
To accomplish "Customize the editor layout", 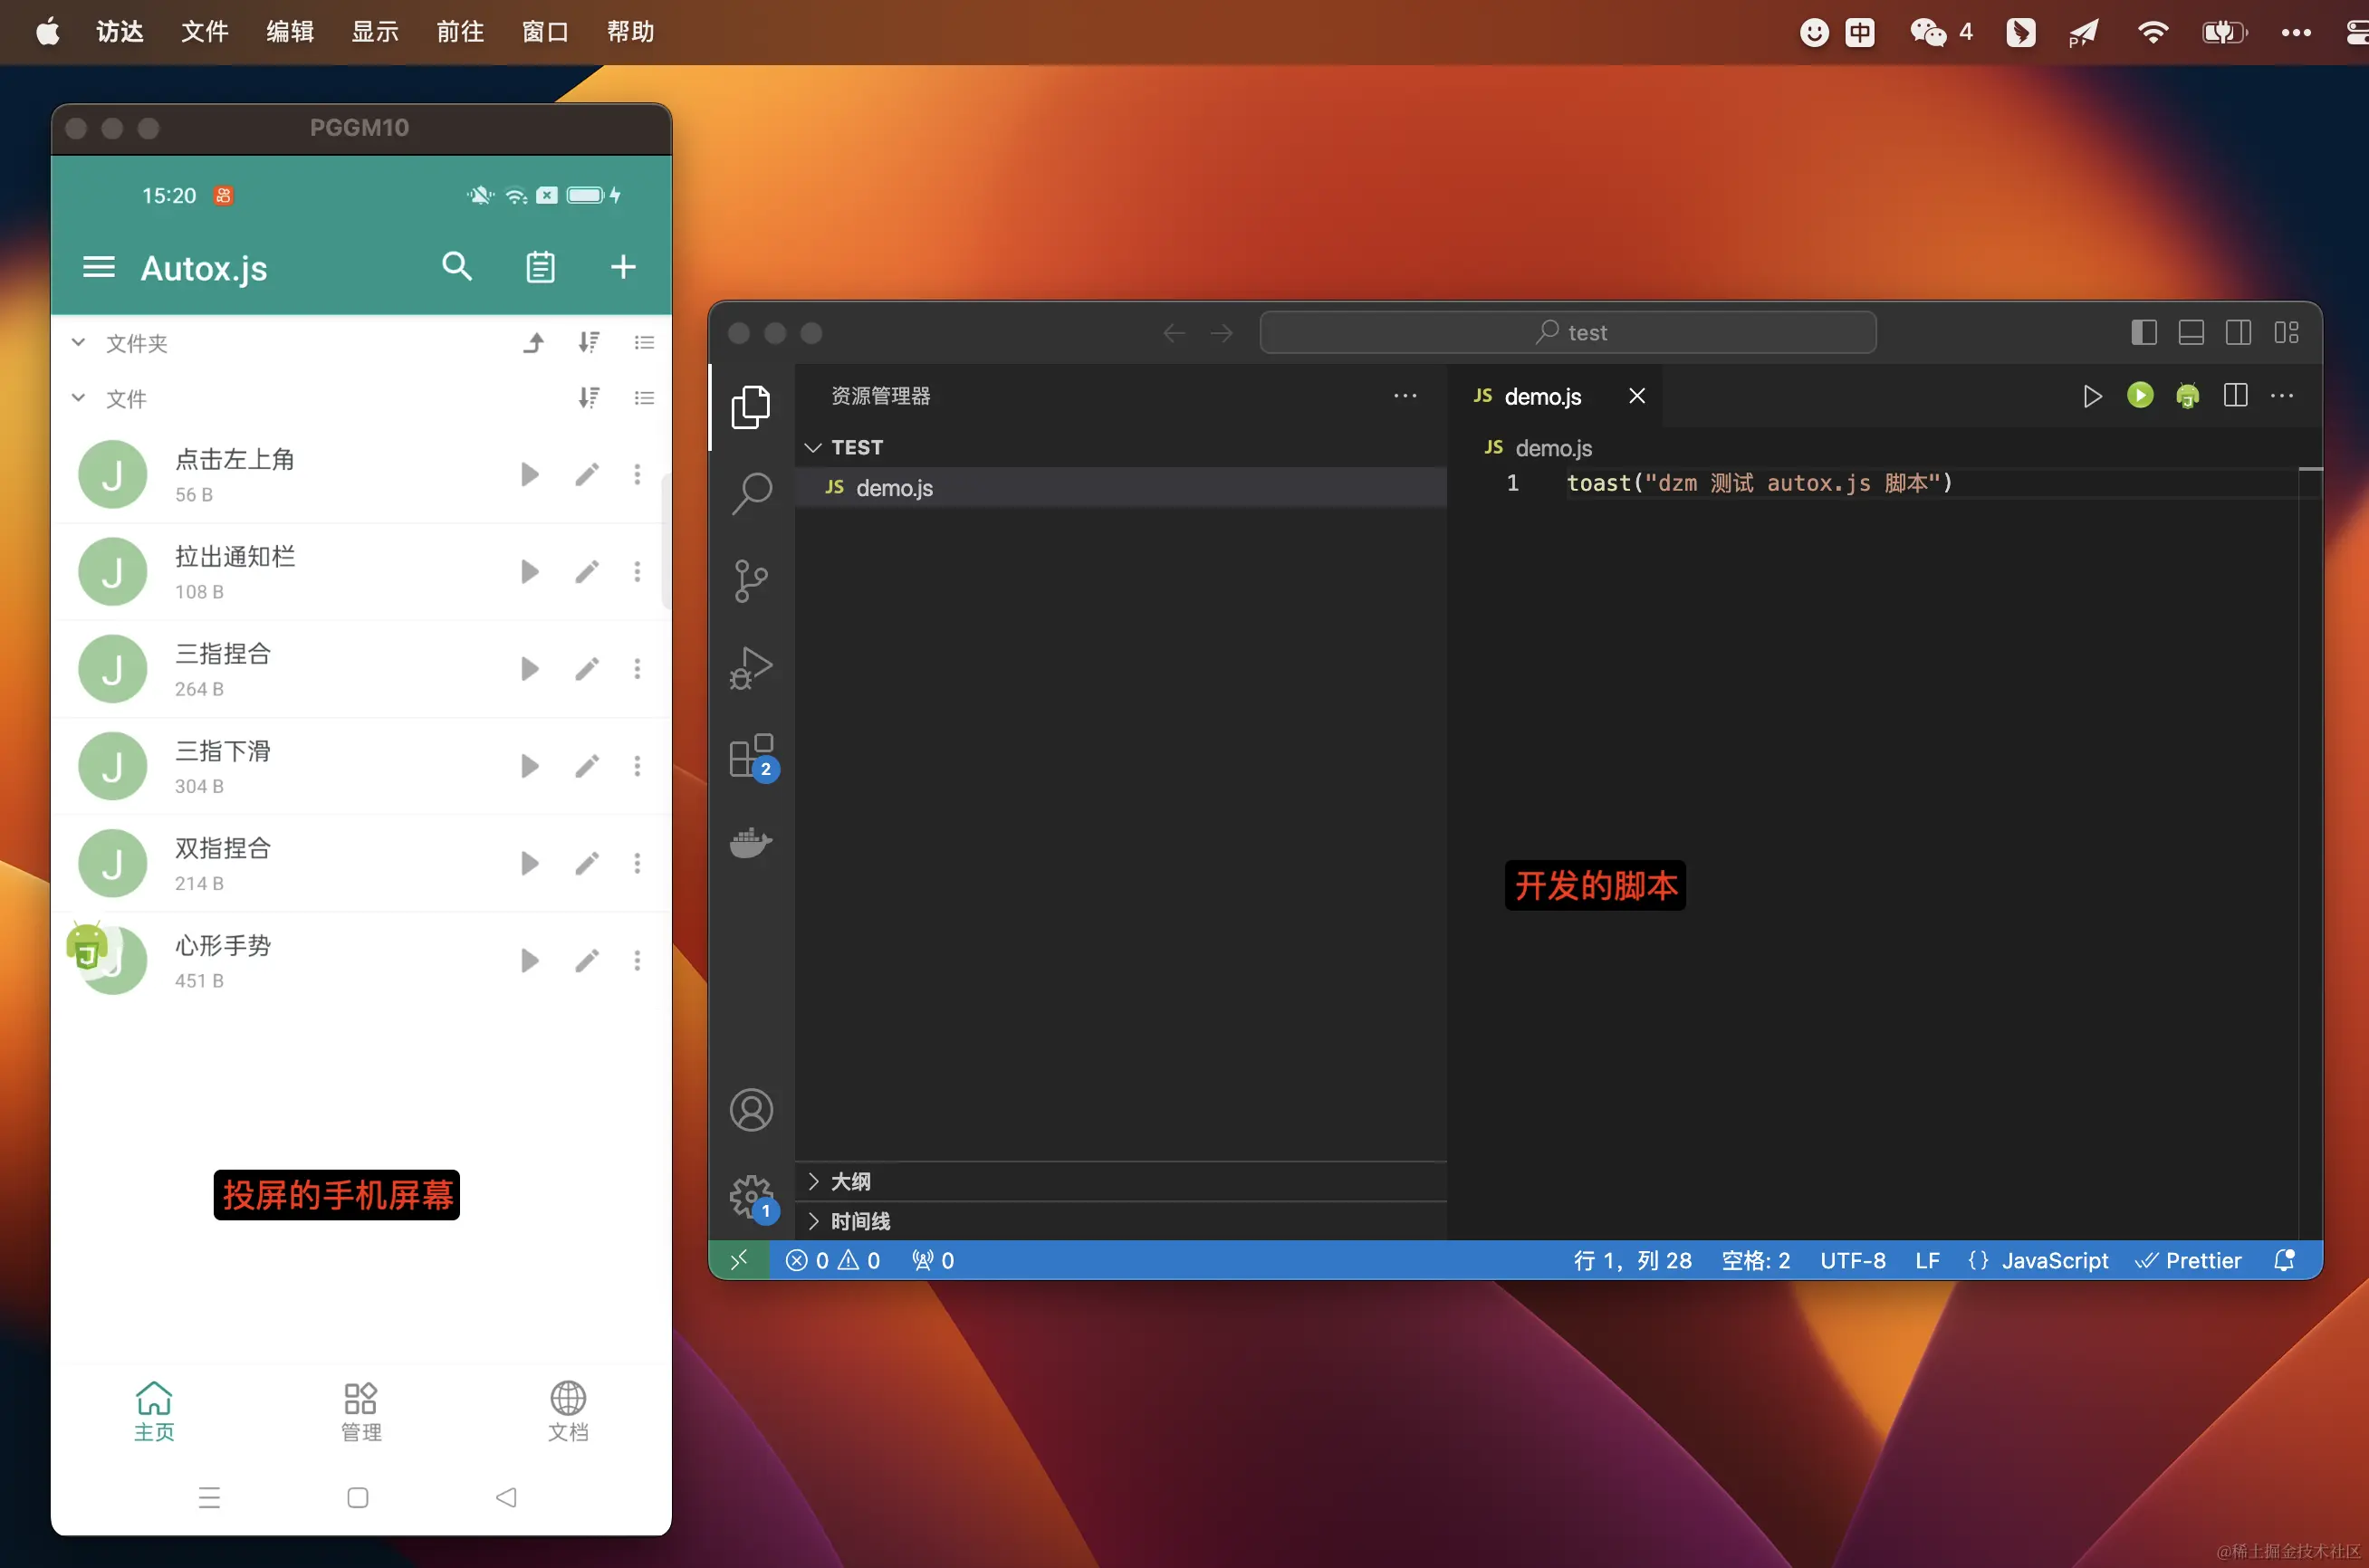I will 2286,332.
